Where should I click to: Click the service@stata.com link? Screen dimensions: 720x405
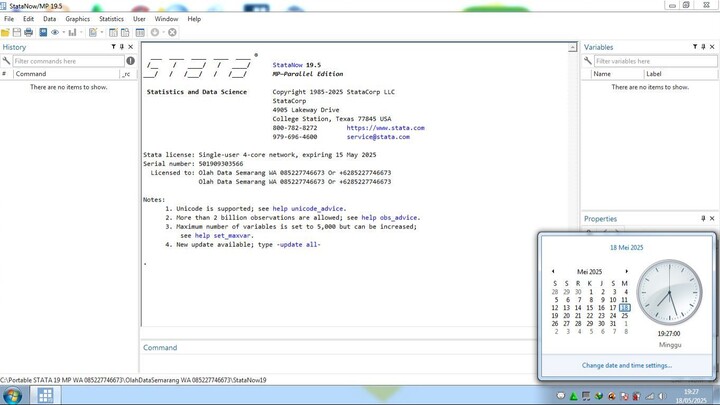pos(378,137)
